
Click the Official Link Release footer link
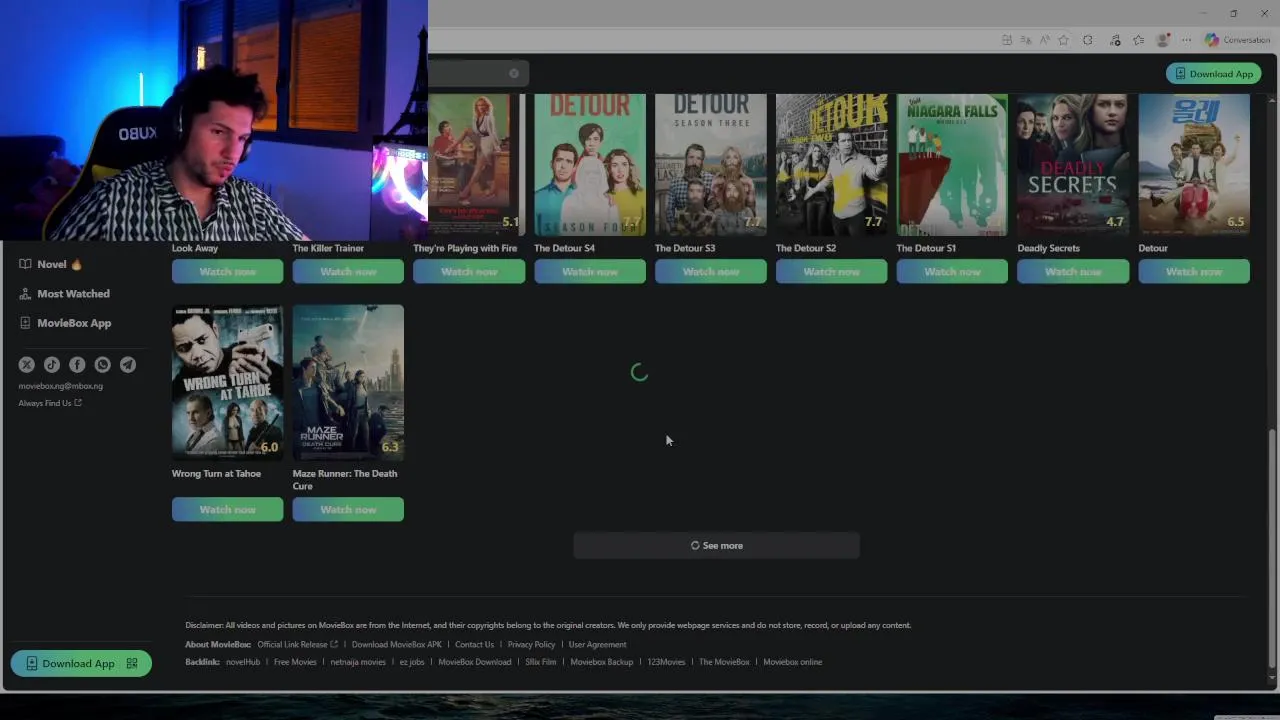(x=297, y=644)
